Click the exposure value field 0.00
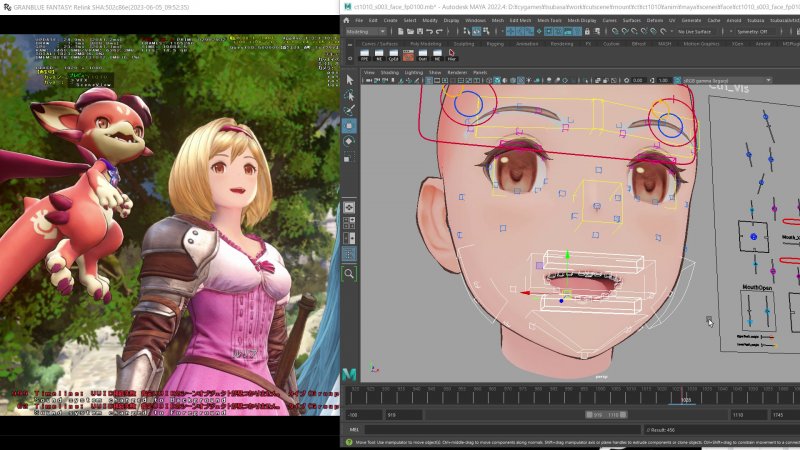The height and width of the screenshot is (450, 800). (x=639, y=81)
